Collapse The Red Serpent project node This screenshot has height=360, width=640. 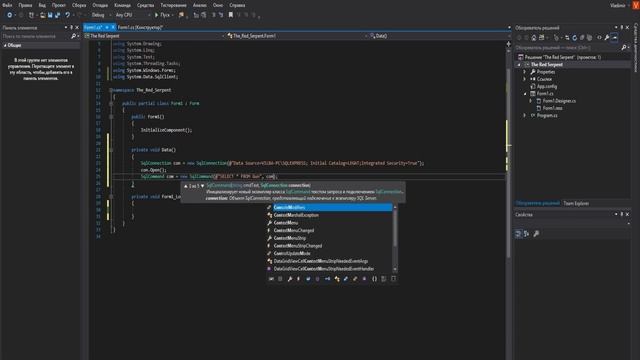(519, 65)
